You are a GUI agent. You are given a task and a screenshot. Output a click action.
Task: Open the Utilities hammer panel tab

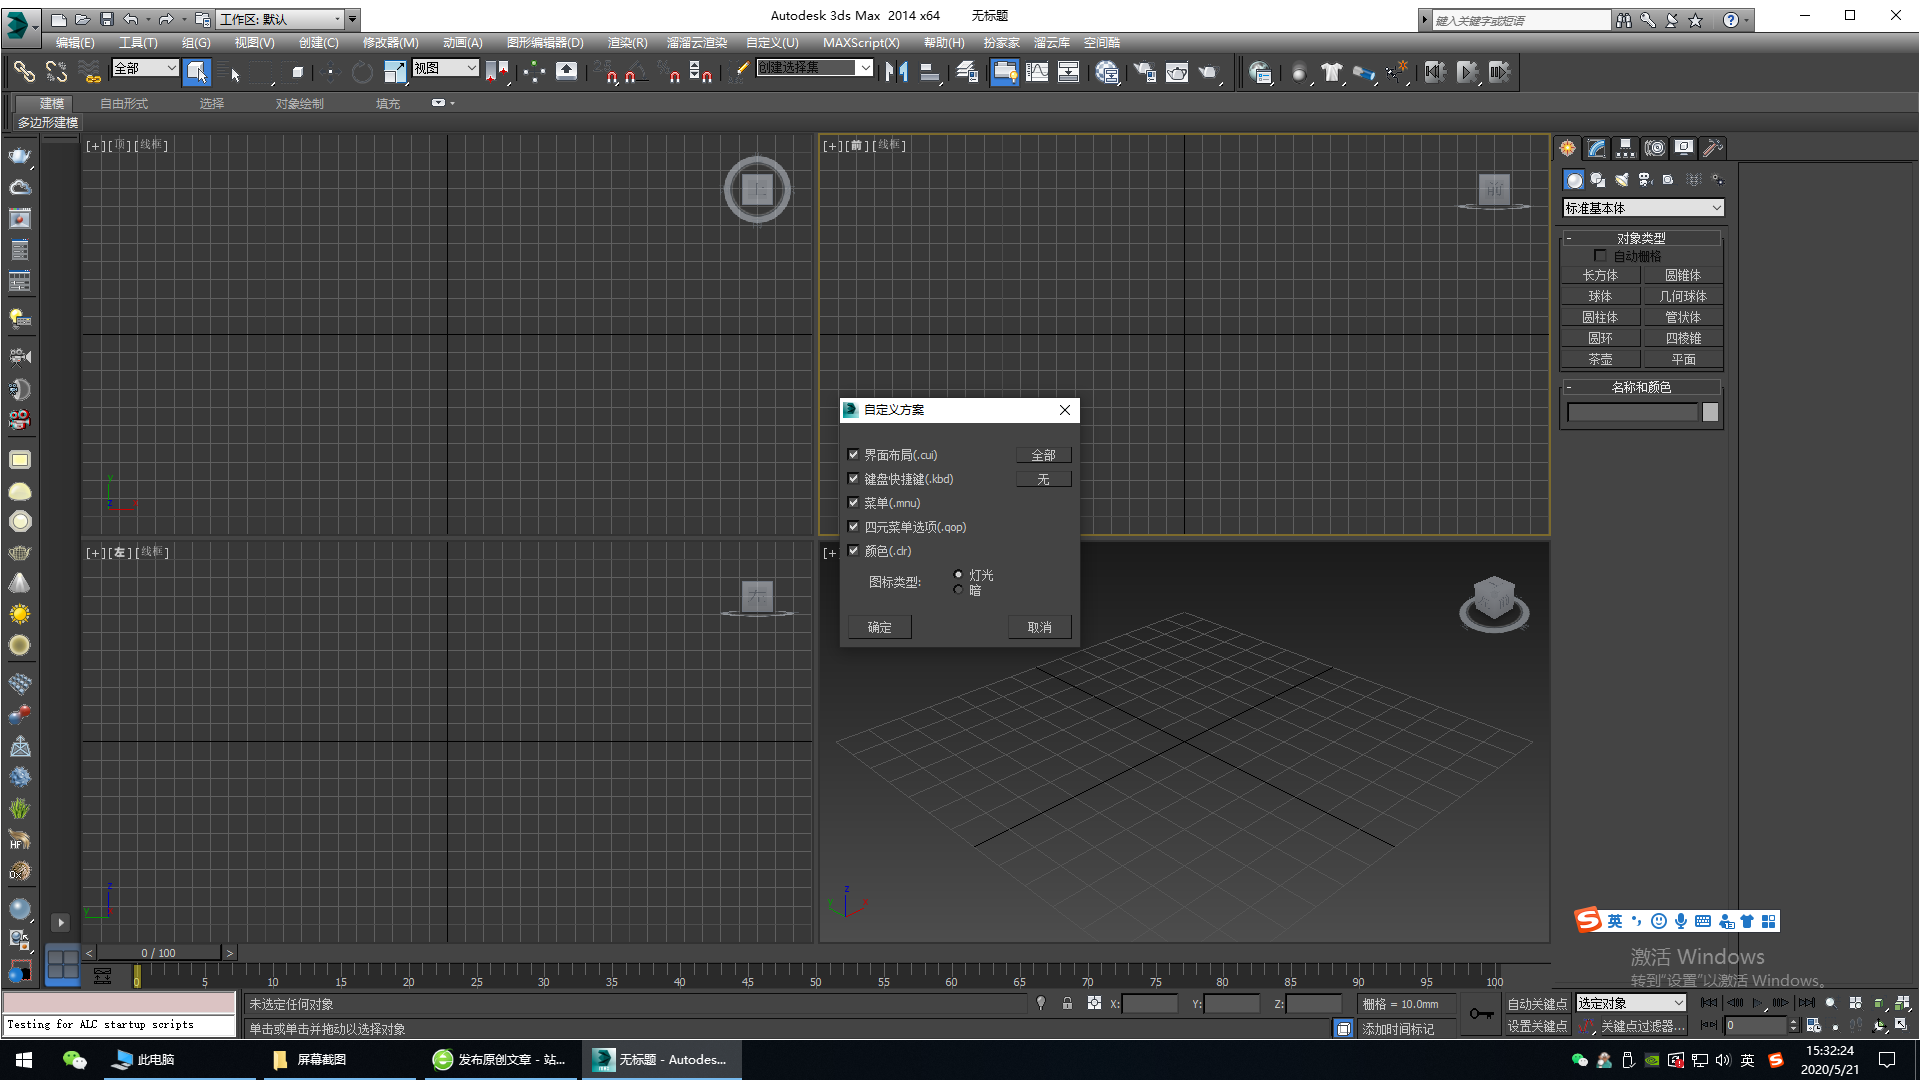click(x=1713, y=148)
